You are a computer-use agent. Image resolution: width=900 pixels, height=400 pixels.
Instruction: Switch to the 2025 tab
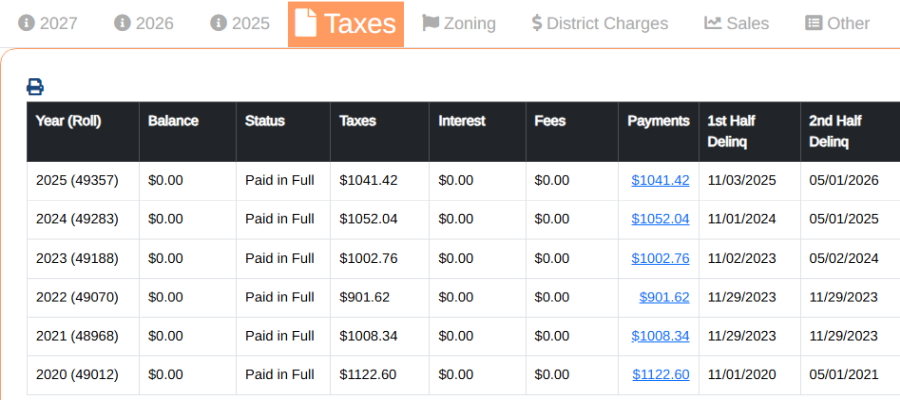pos(240,24)
